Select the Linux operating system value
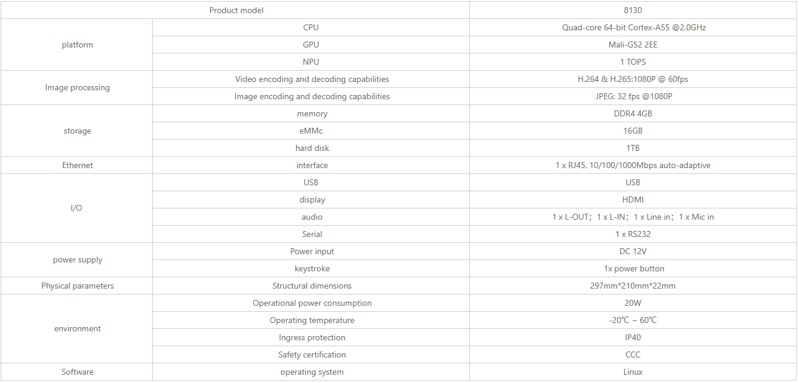The image size is (799, 383). click(x=633, y=372)
